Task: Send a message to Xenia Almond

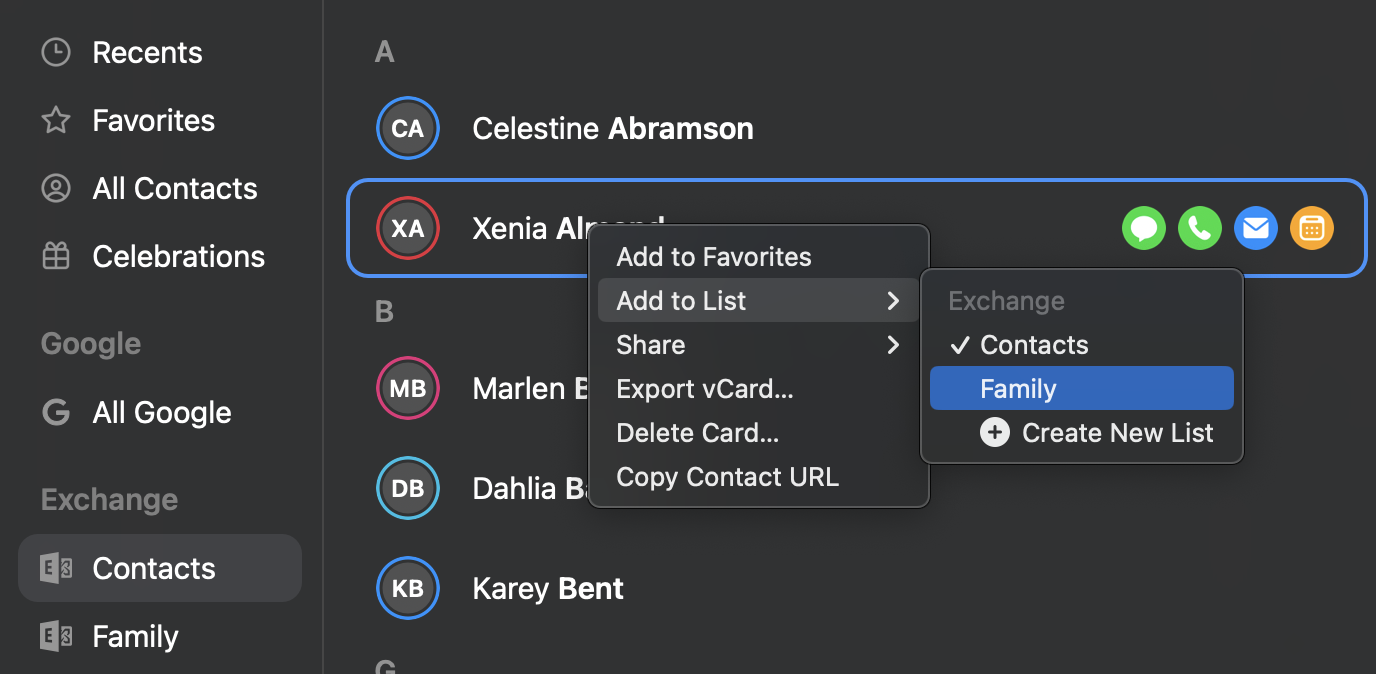Action: [x=1144, y=228]
